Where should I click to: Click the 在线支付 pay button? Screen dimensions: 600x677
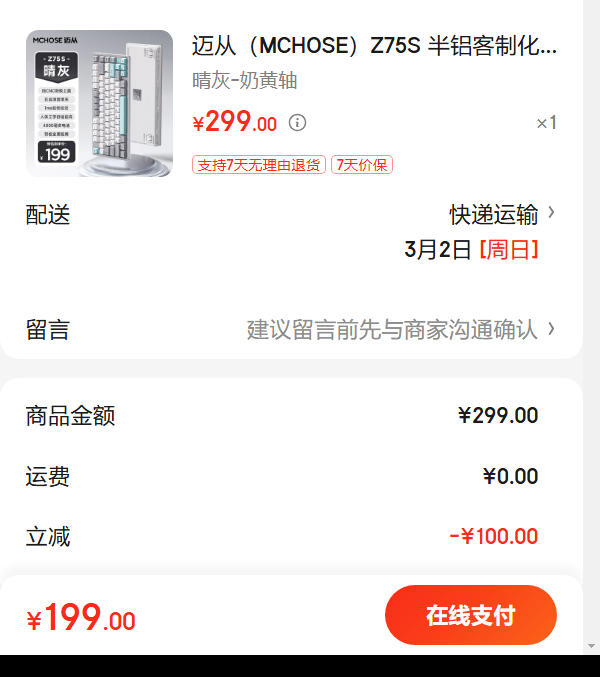pyautogui.click(x=471, y=615)
